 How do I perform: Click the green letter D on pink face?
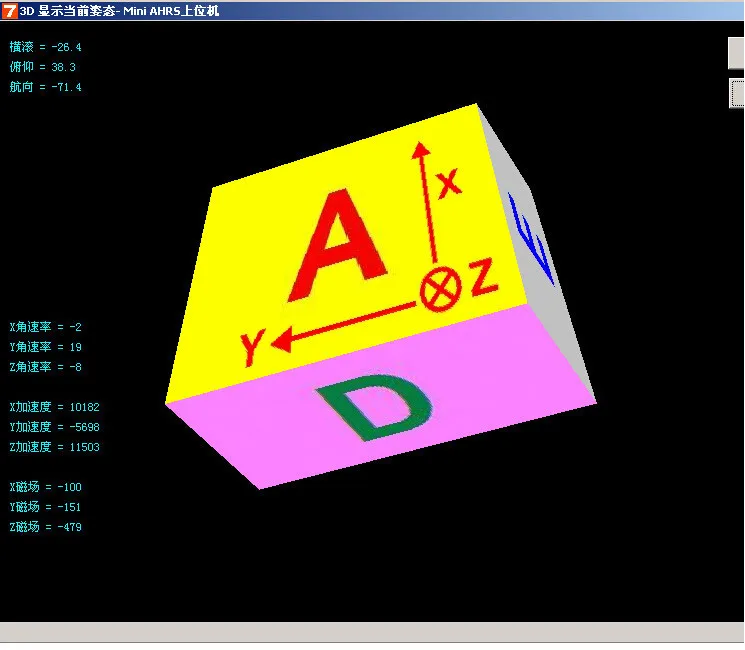click(375, 406)
